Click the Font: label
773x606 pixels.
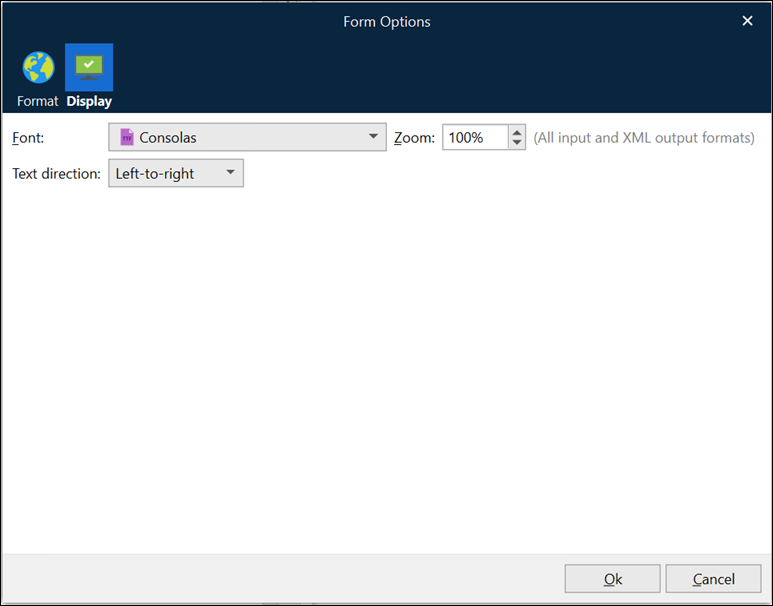[x=28, y=138]
